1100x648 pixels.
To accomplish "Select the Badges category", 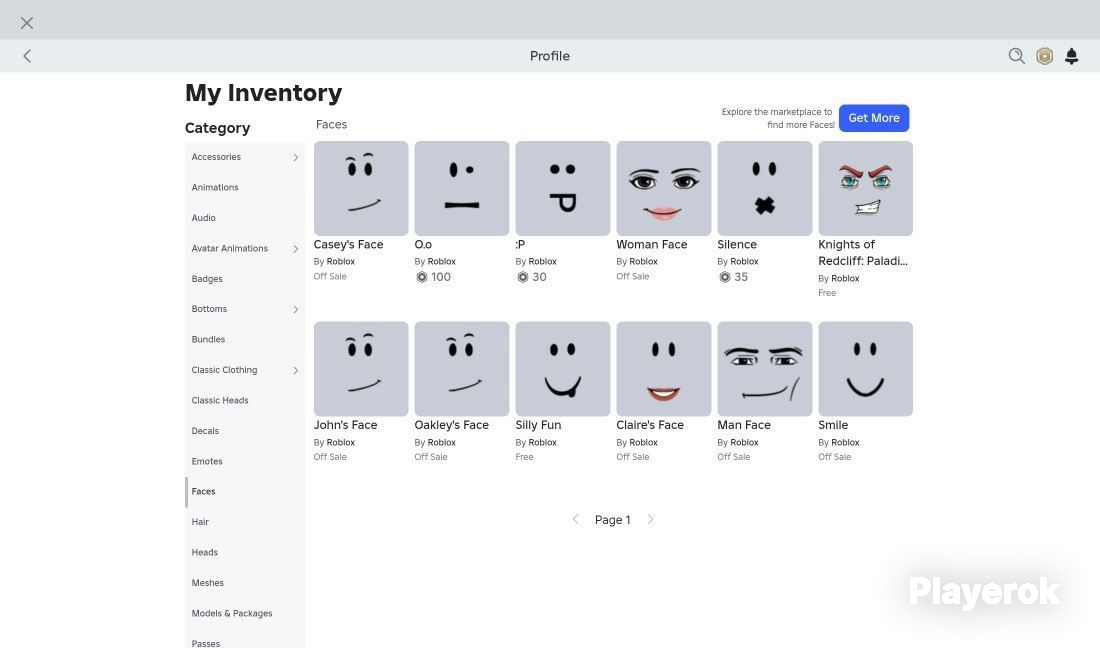I will (x=245, y=279).
